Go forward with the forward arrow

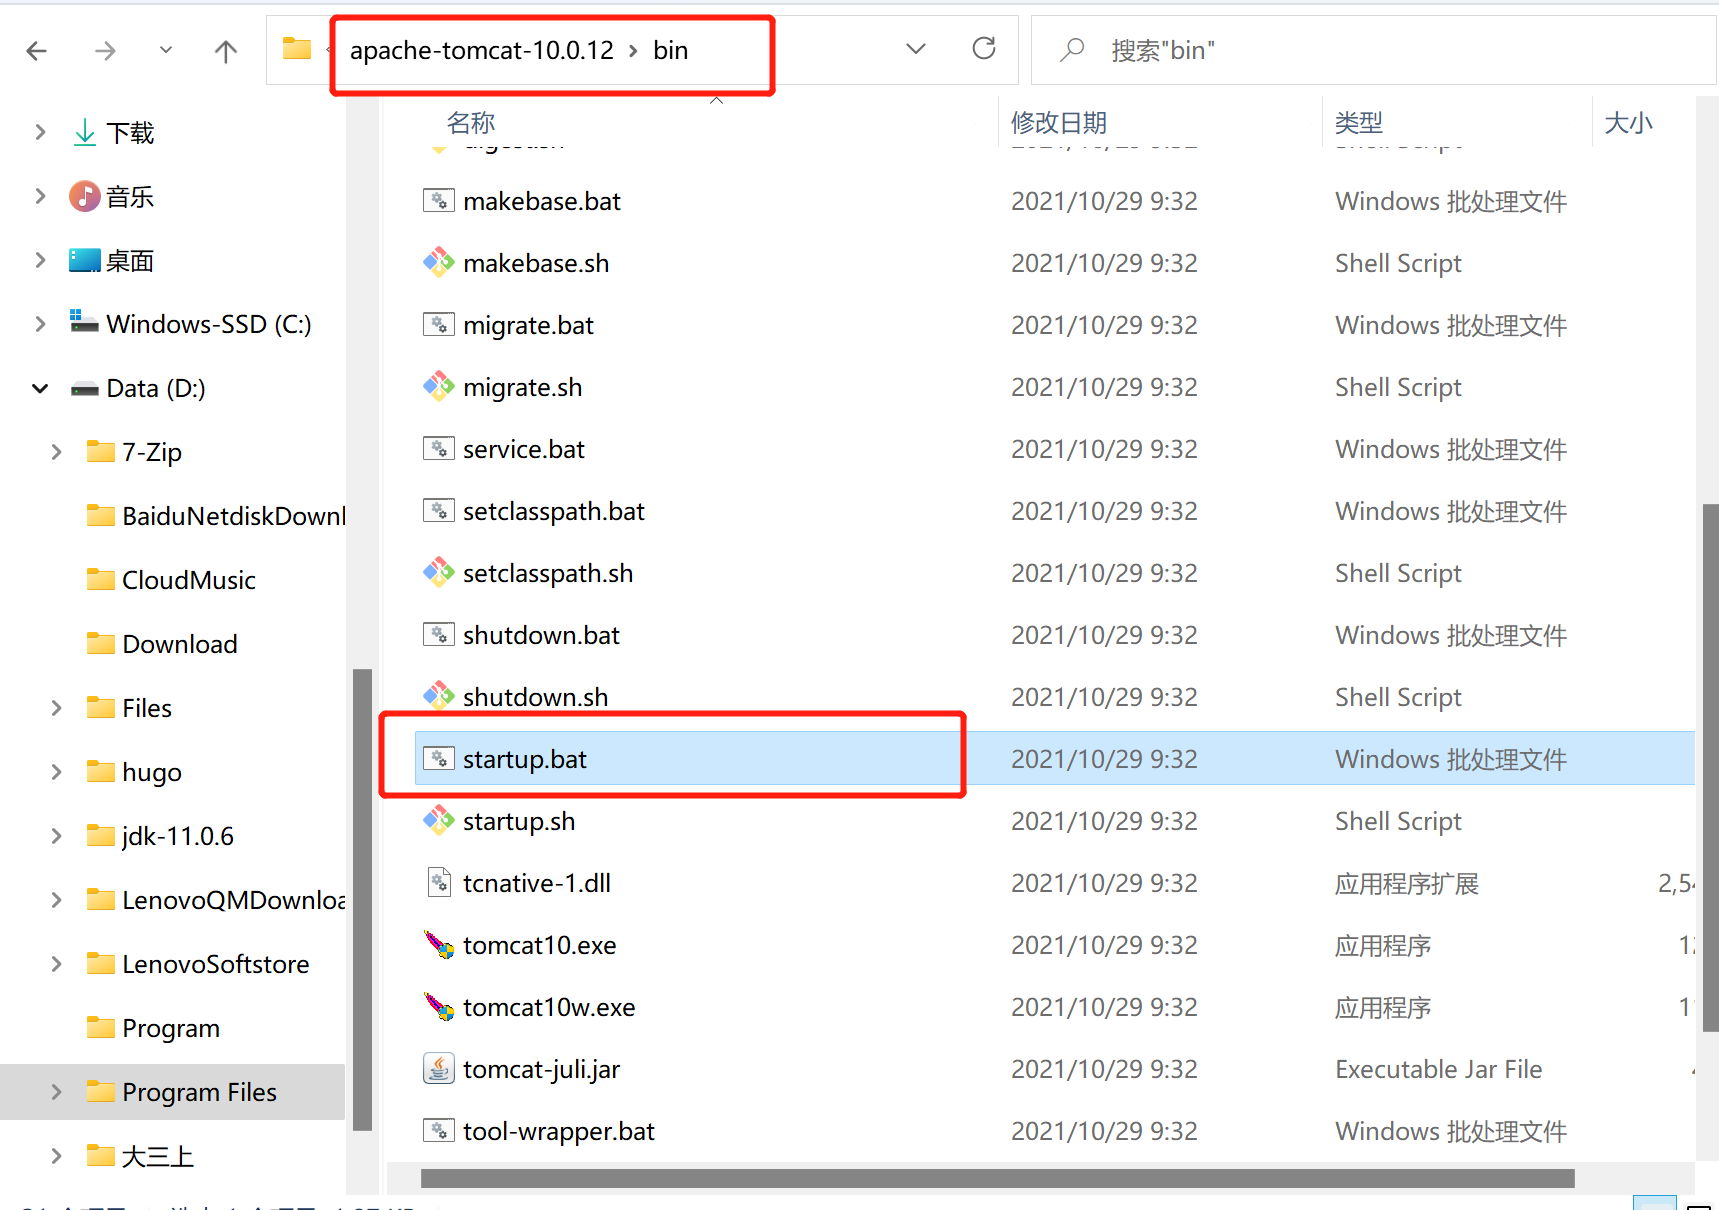click(x=105, y=51)
